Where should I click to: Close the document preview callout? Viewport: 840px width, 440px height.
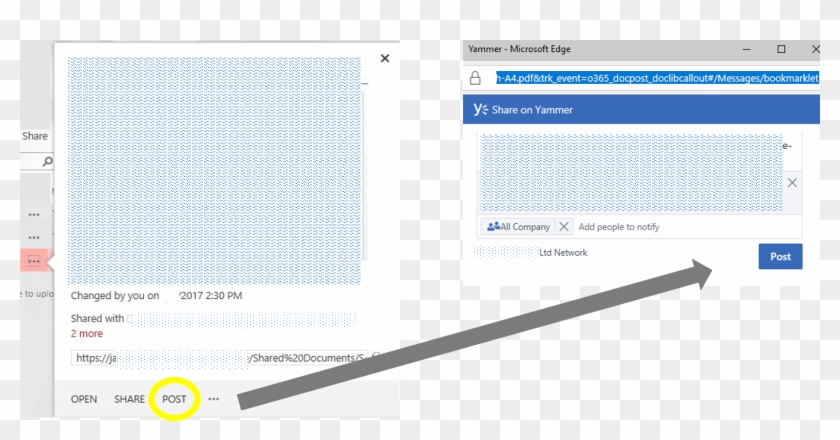385,59
